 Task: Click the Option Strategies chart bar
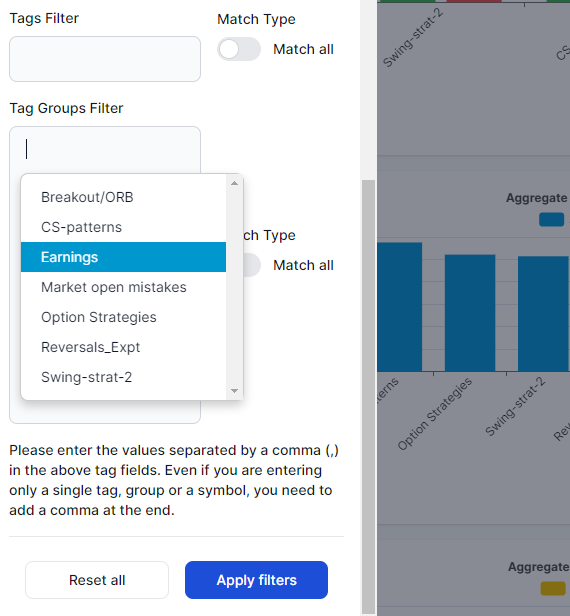point(470,313)
